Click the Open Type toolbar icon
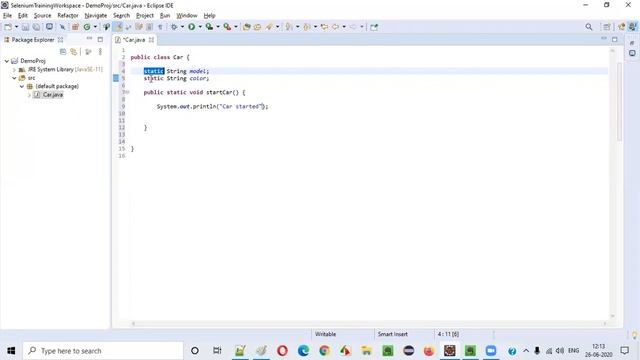The image size is (640, 360). click(247, 27)
